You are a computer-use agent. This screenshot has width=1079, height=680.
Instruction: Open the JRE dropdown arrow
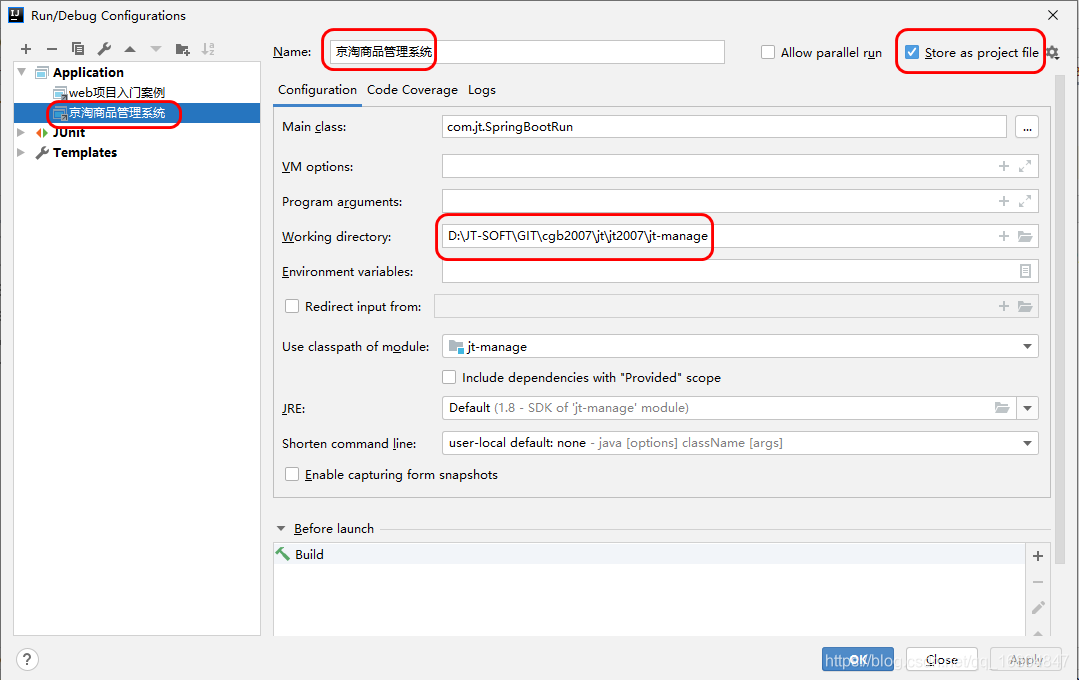point(1027,408)
